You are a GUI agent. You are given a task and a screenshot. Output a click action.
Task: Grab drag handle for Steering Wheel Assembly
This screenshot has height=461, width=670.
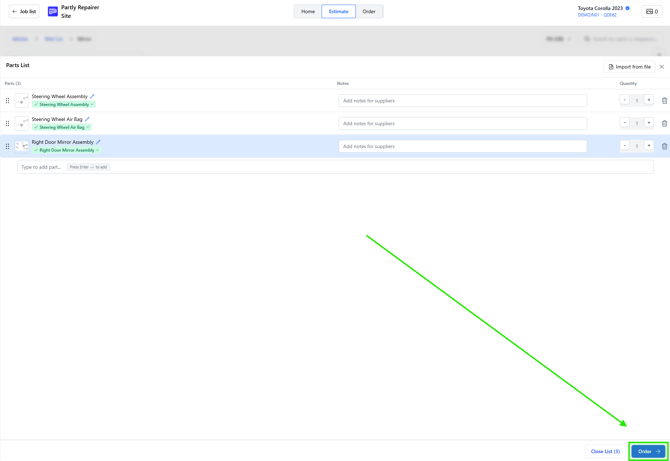[7, 100]
